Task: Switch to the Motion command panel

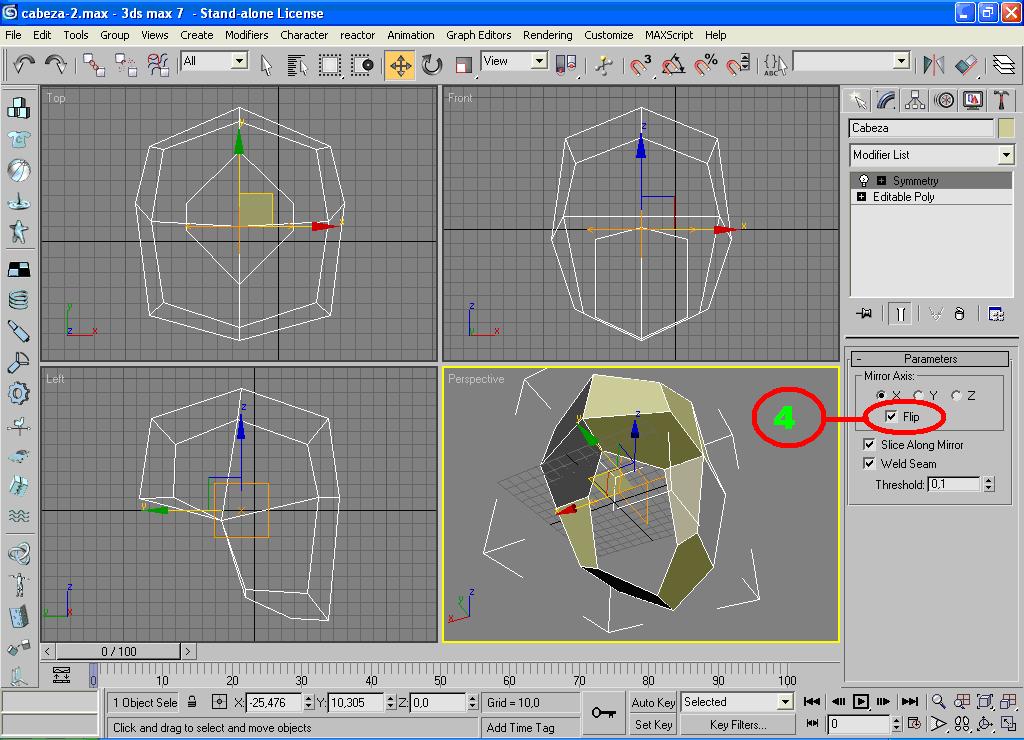Action: click(944, 100)
